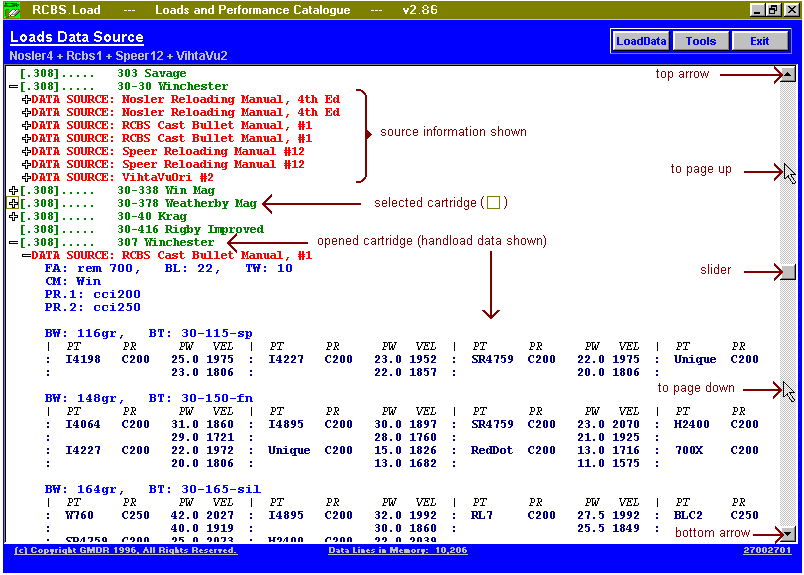Screen dimensions: 804x575
Task: Click the W760 powder entry
Action: (x=79, y=515)
